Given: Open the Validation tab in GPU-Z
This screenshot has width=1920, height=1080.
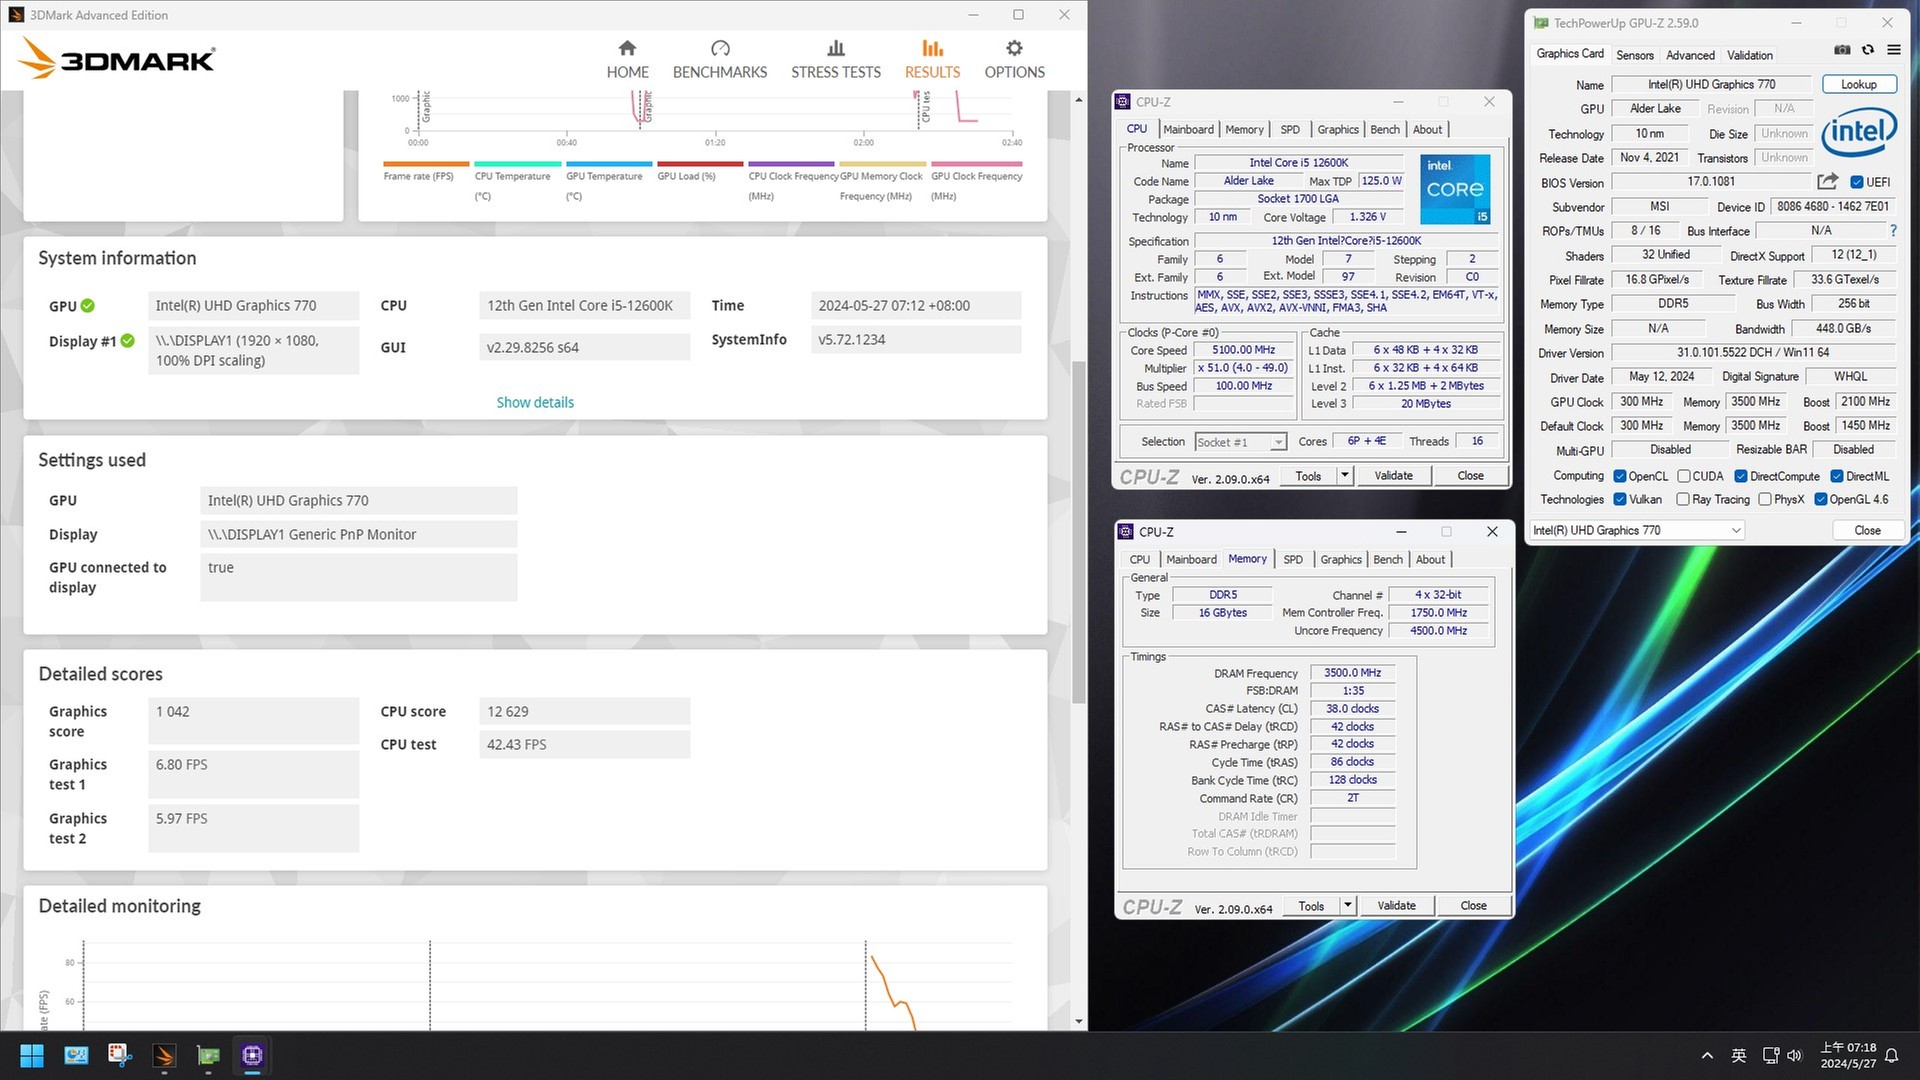Looking at the screenshot, I should coord(1750,55).
